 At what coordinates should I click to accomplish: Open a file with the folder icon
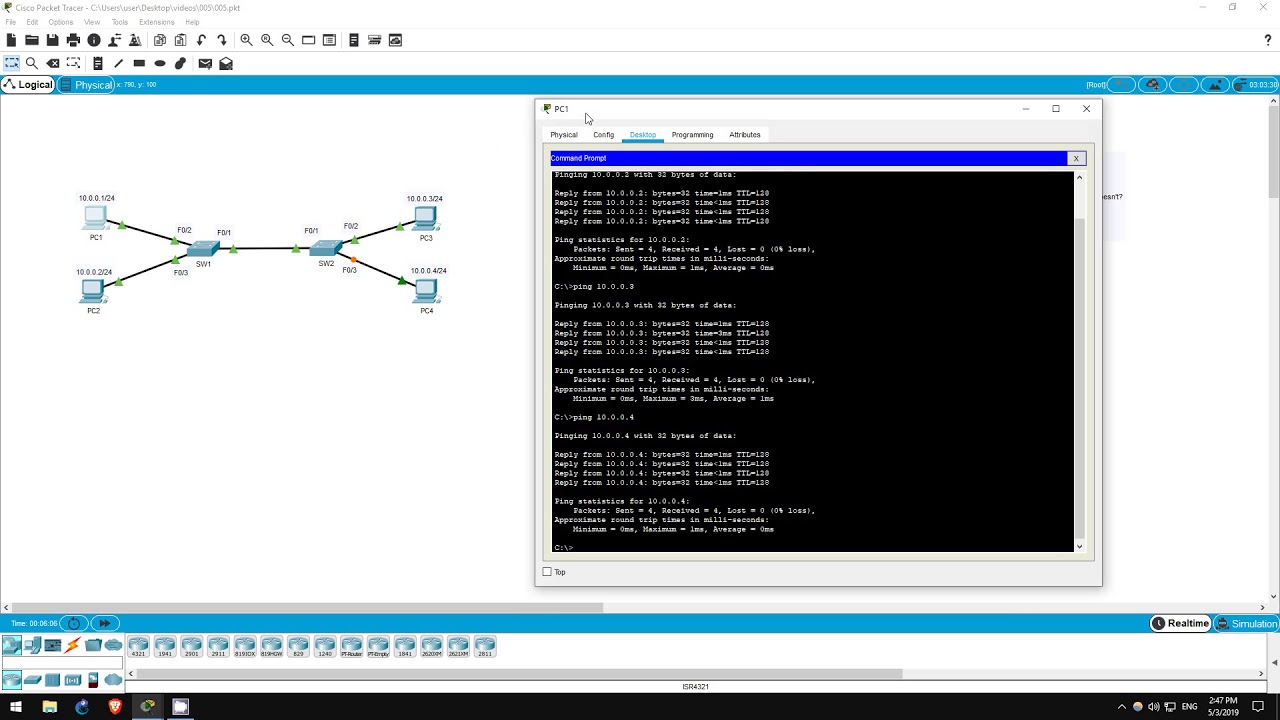click(31, 40)
